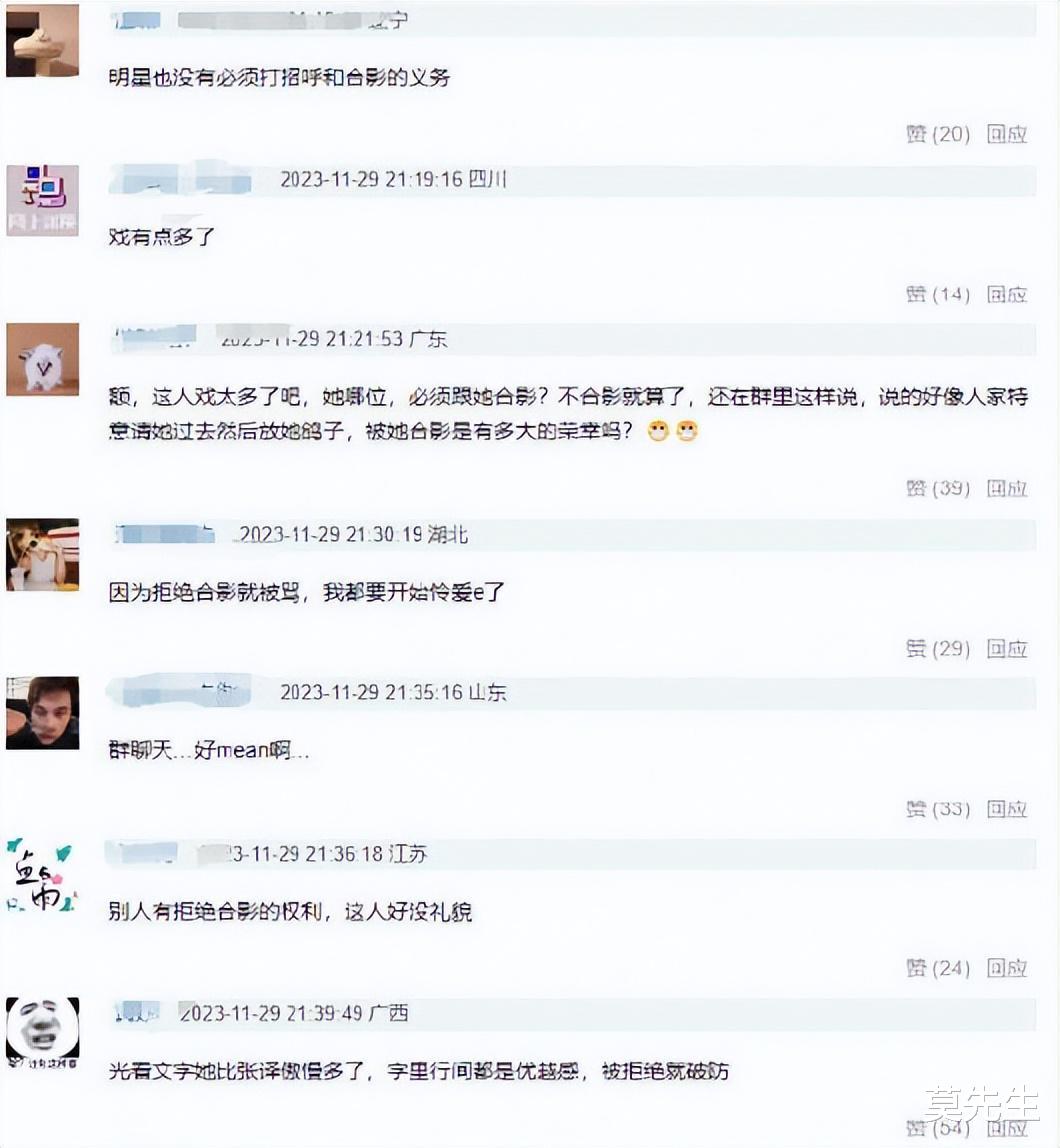Image resolution: width=1060 pixels, height=1148 pixels.
Task: Click the avatar of the Liaoning commenter
Action: [42, 40]
